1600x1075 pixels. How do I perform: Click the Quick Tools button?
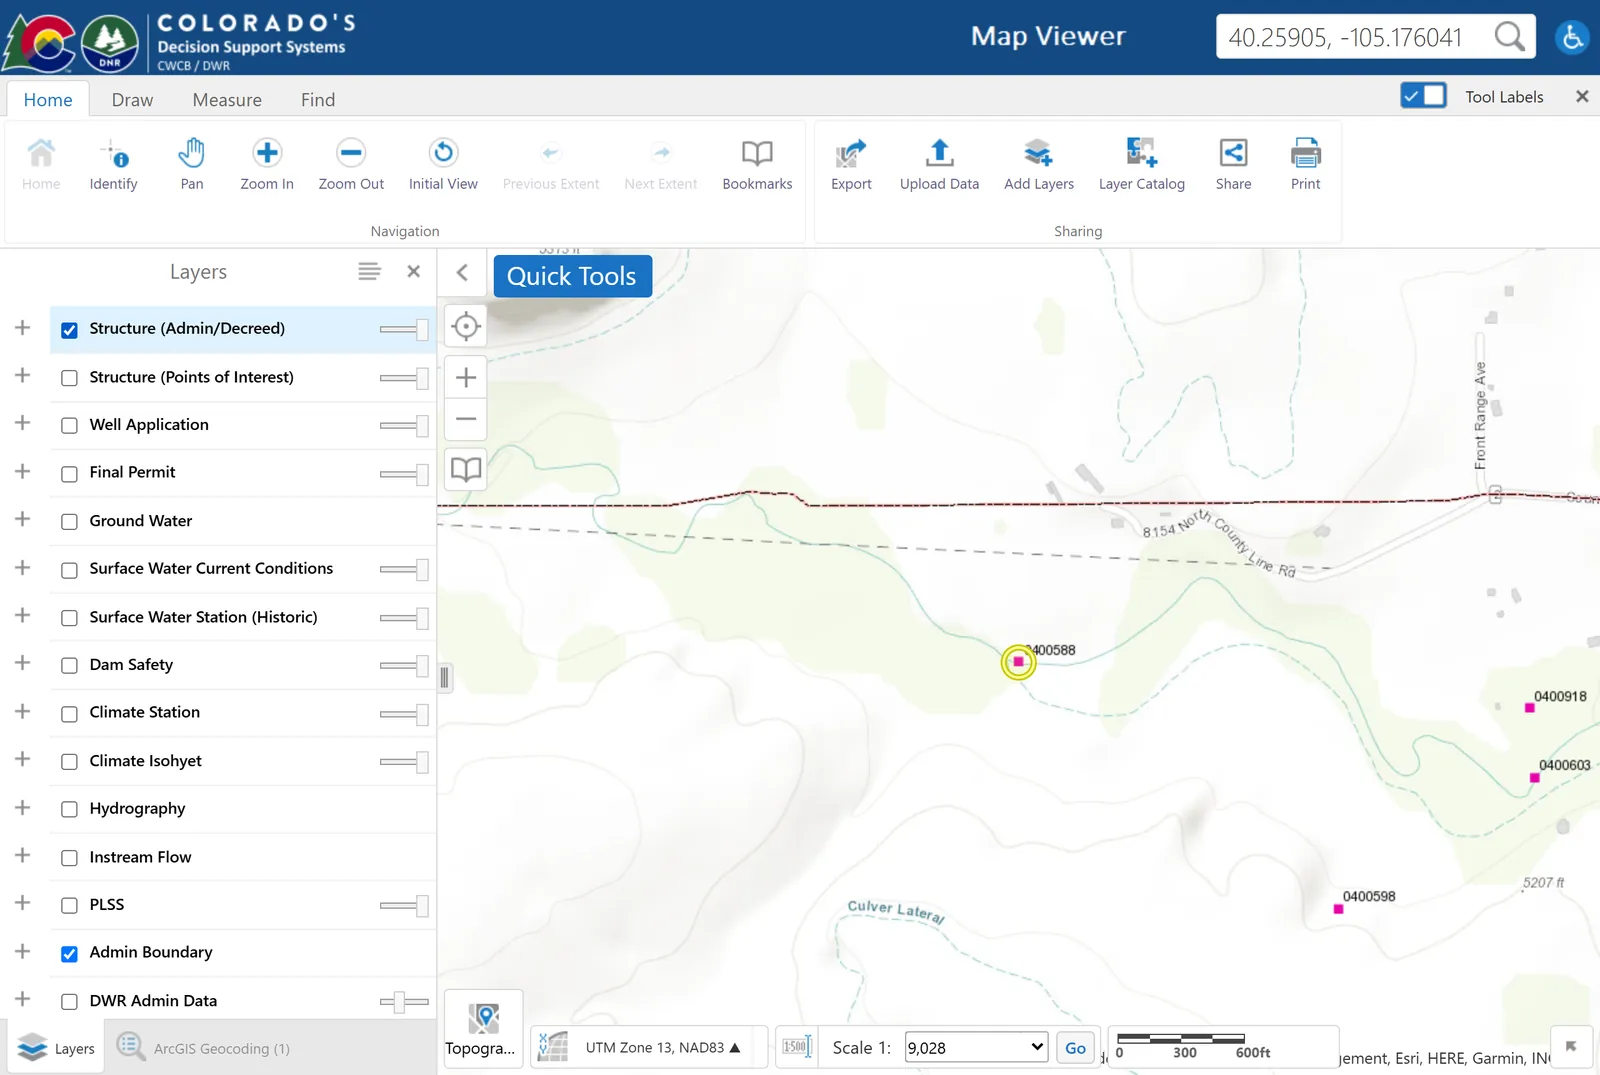(572, 276)
